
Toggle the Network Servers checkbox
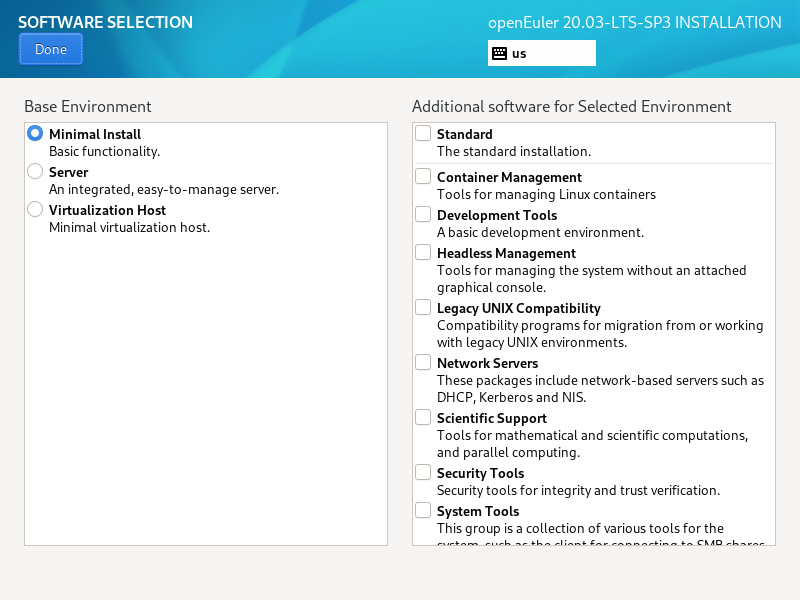coord(423,362)
